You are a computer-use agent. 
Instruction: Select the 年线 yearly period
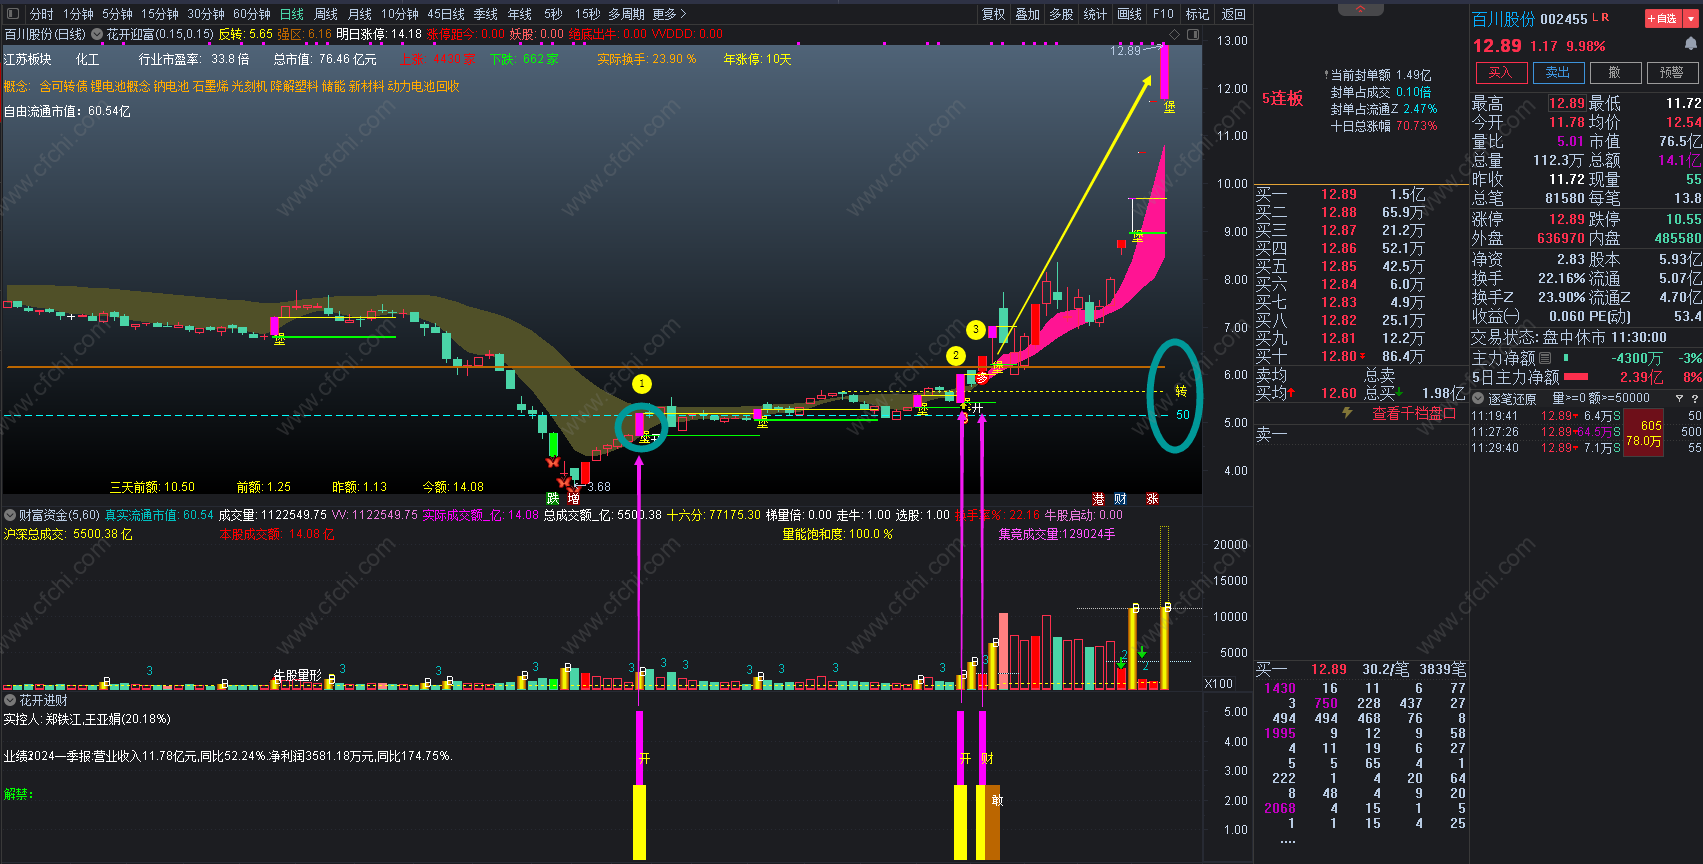coord(520,14)
